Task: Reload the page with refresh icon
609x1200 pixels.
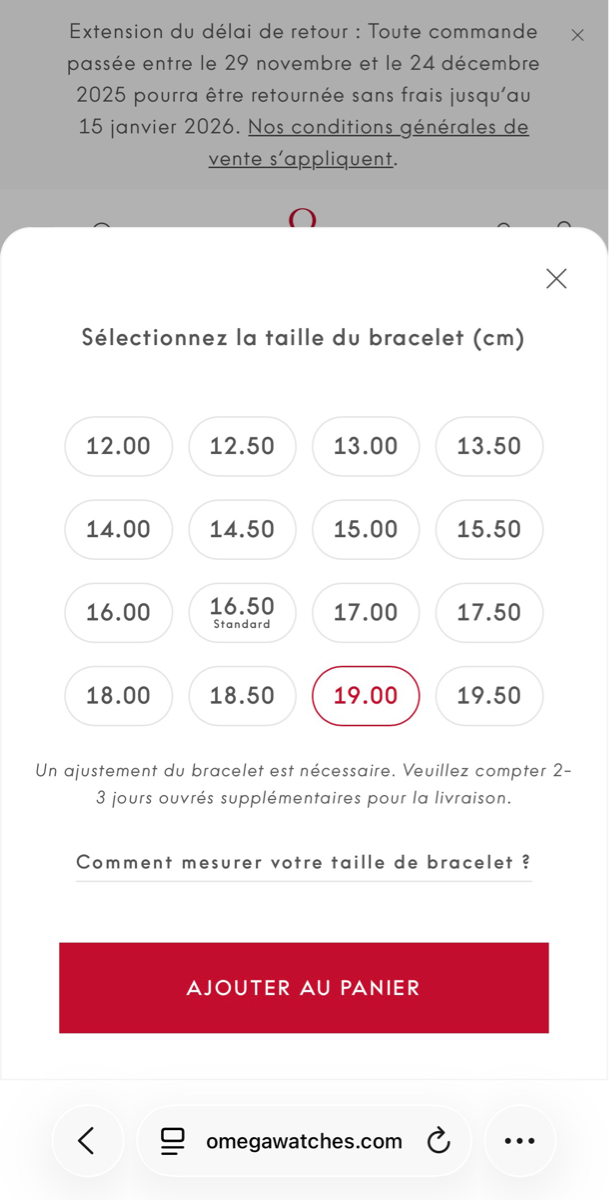Action: click(438, 1141)
